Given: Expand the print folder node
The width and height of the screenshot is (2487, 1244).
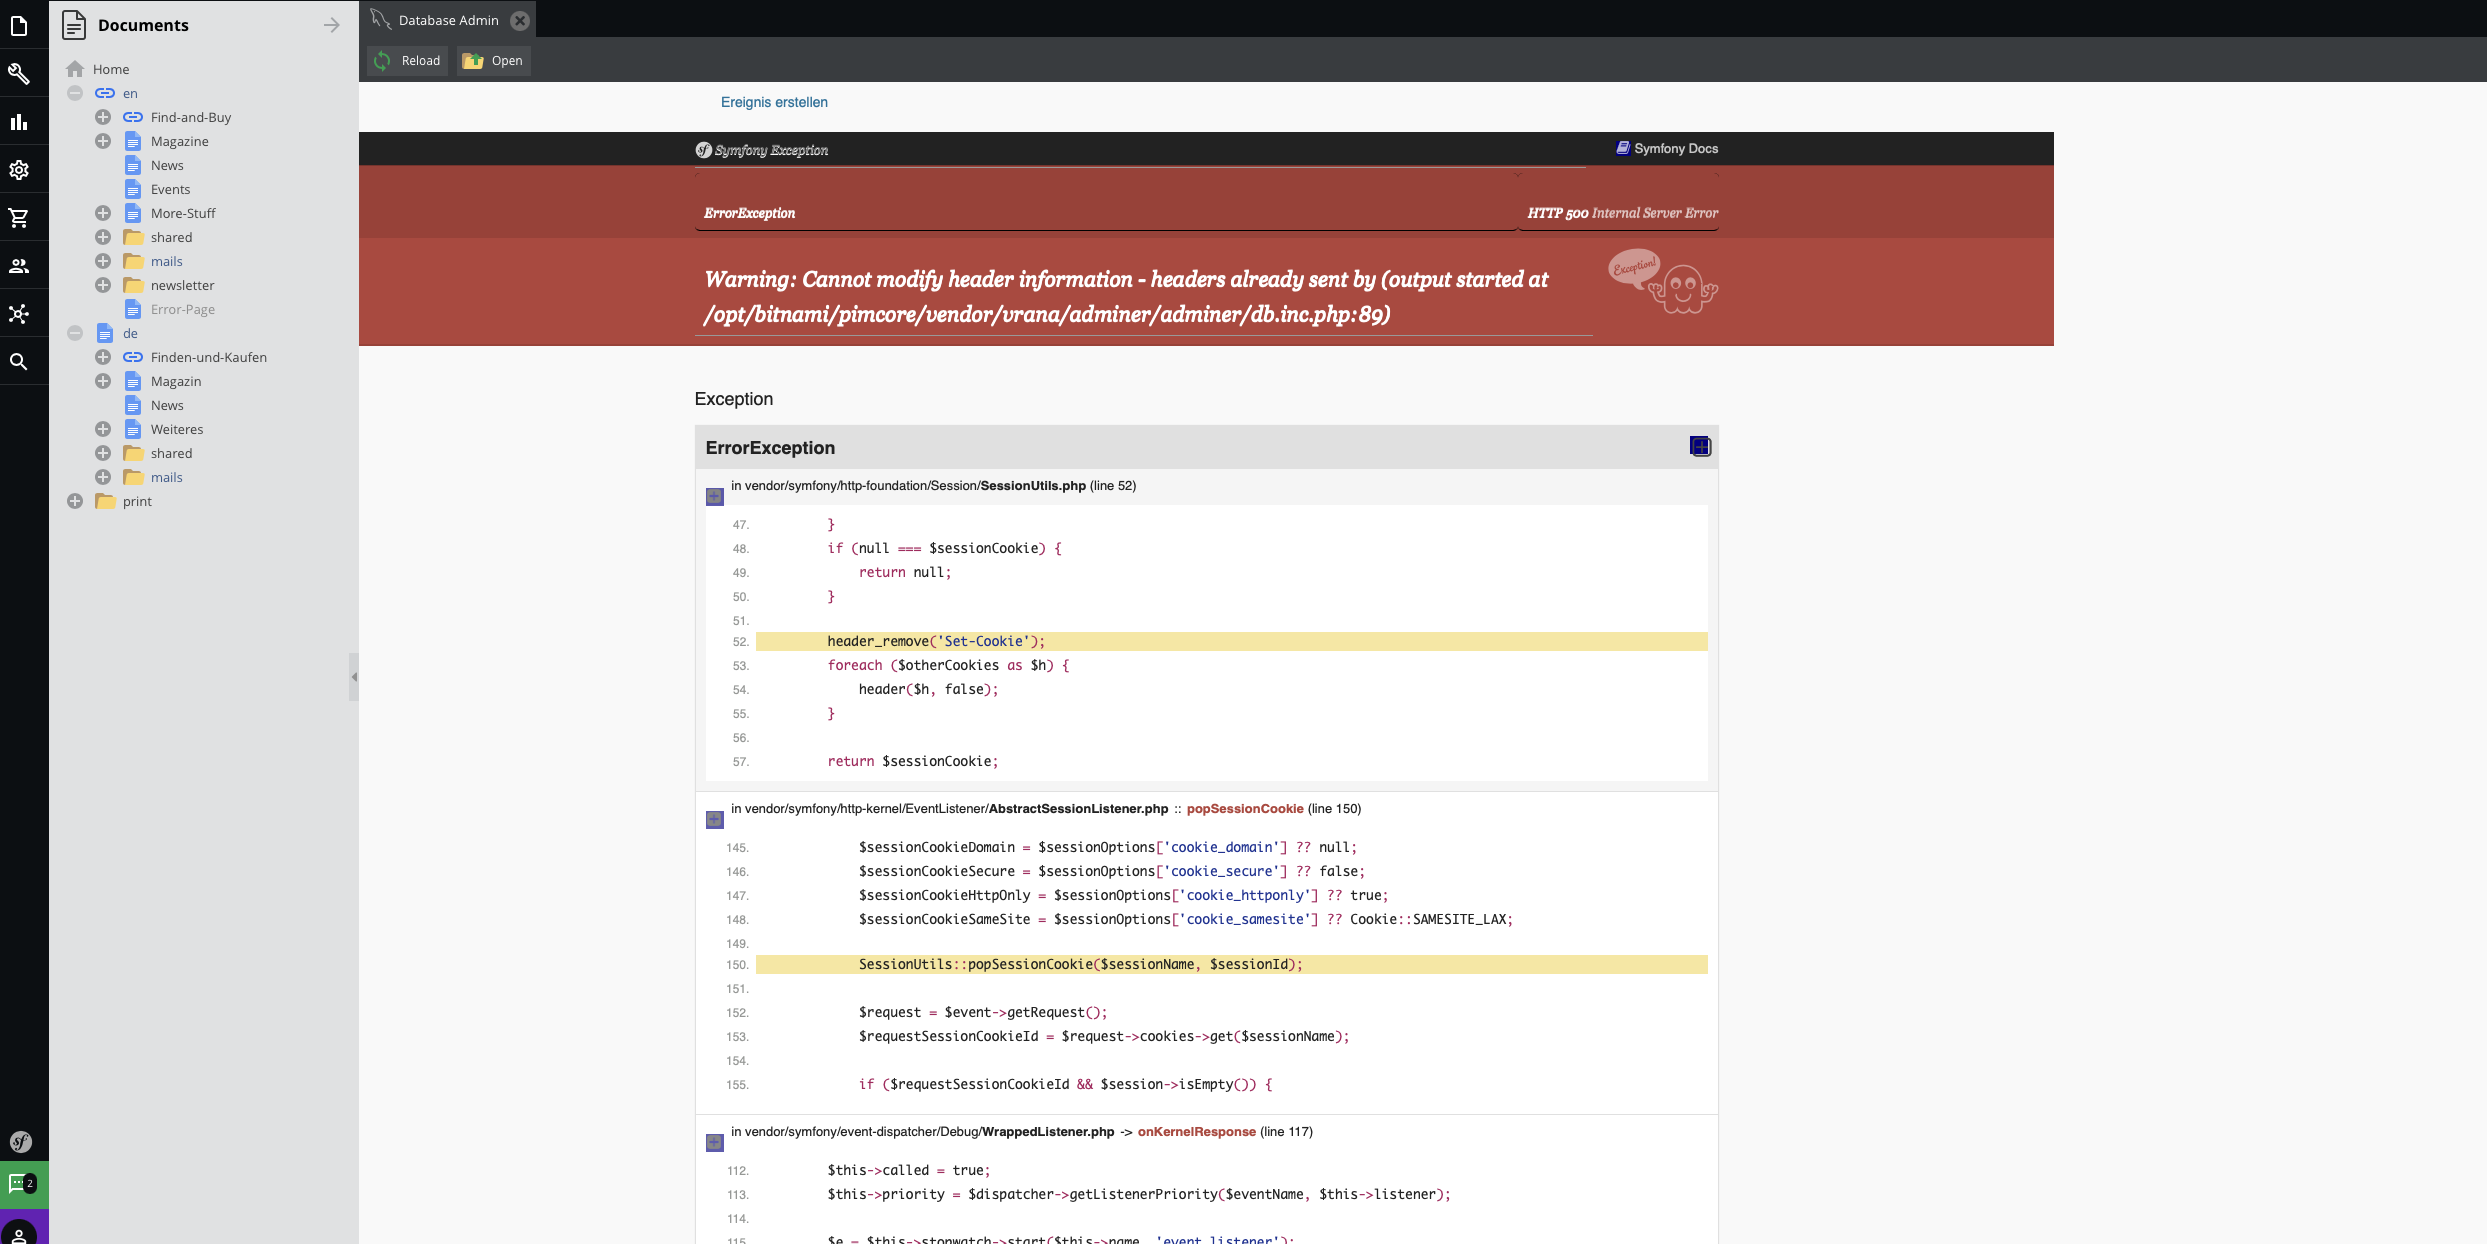Looking at the screenshot, I should (75, 501).
